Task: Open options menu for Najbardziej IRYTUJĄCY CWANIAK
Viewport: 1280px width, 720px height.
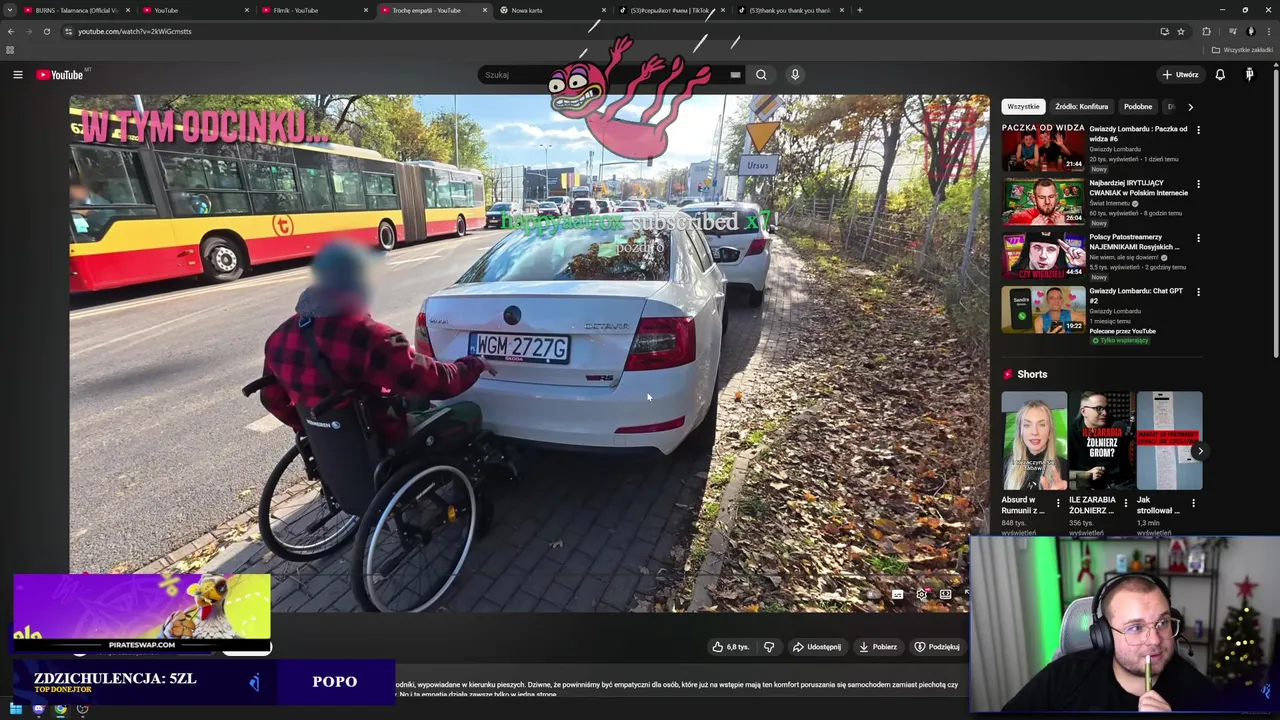Action: click(x=1198, y=184)
